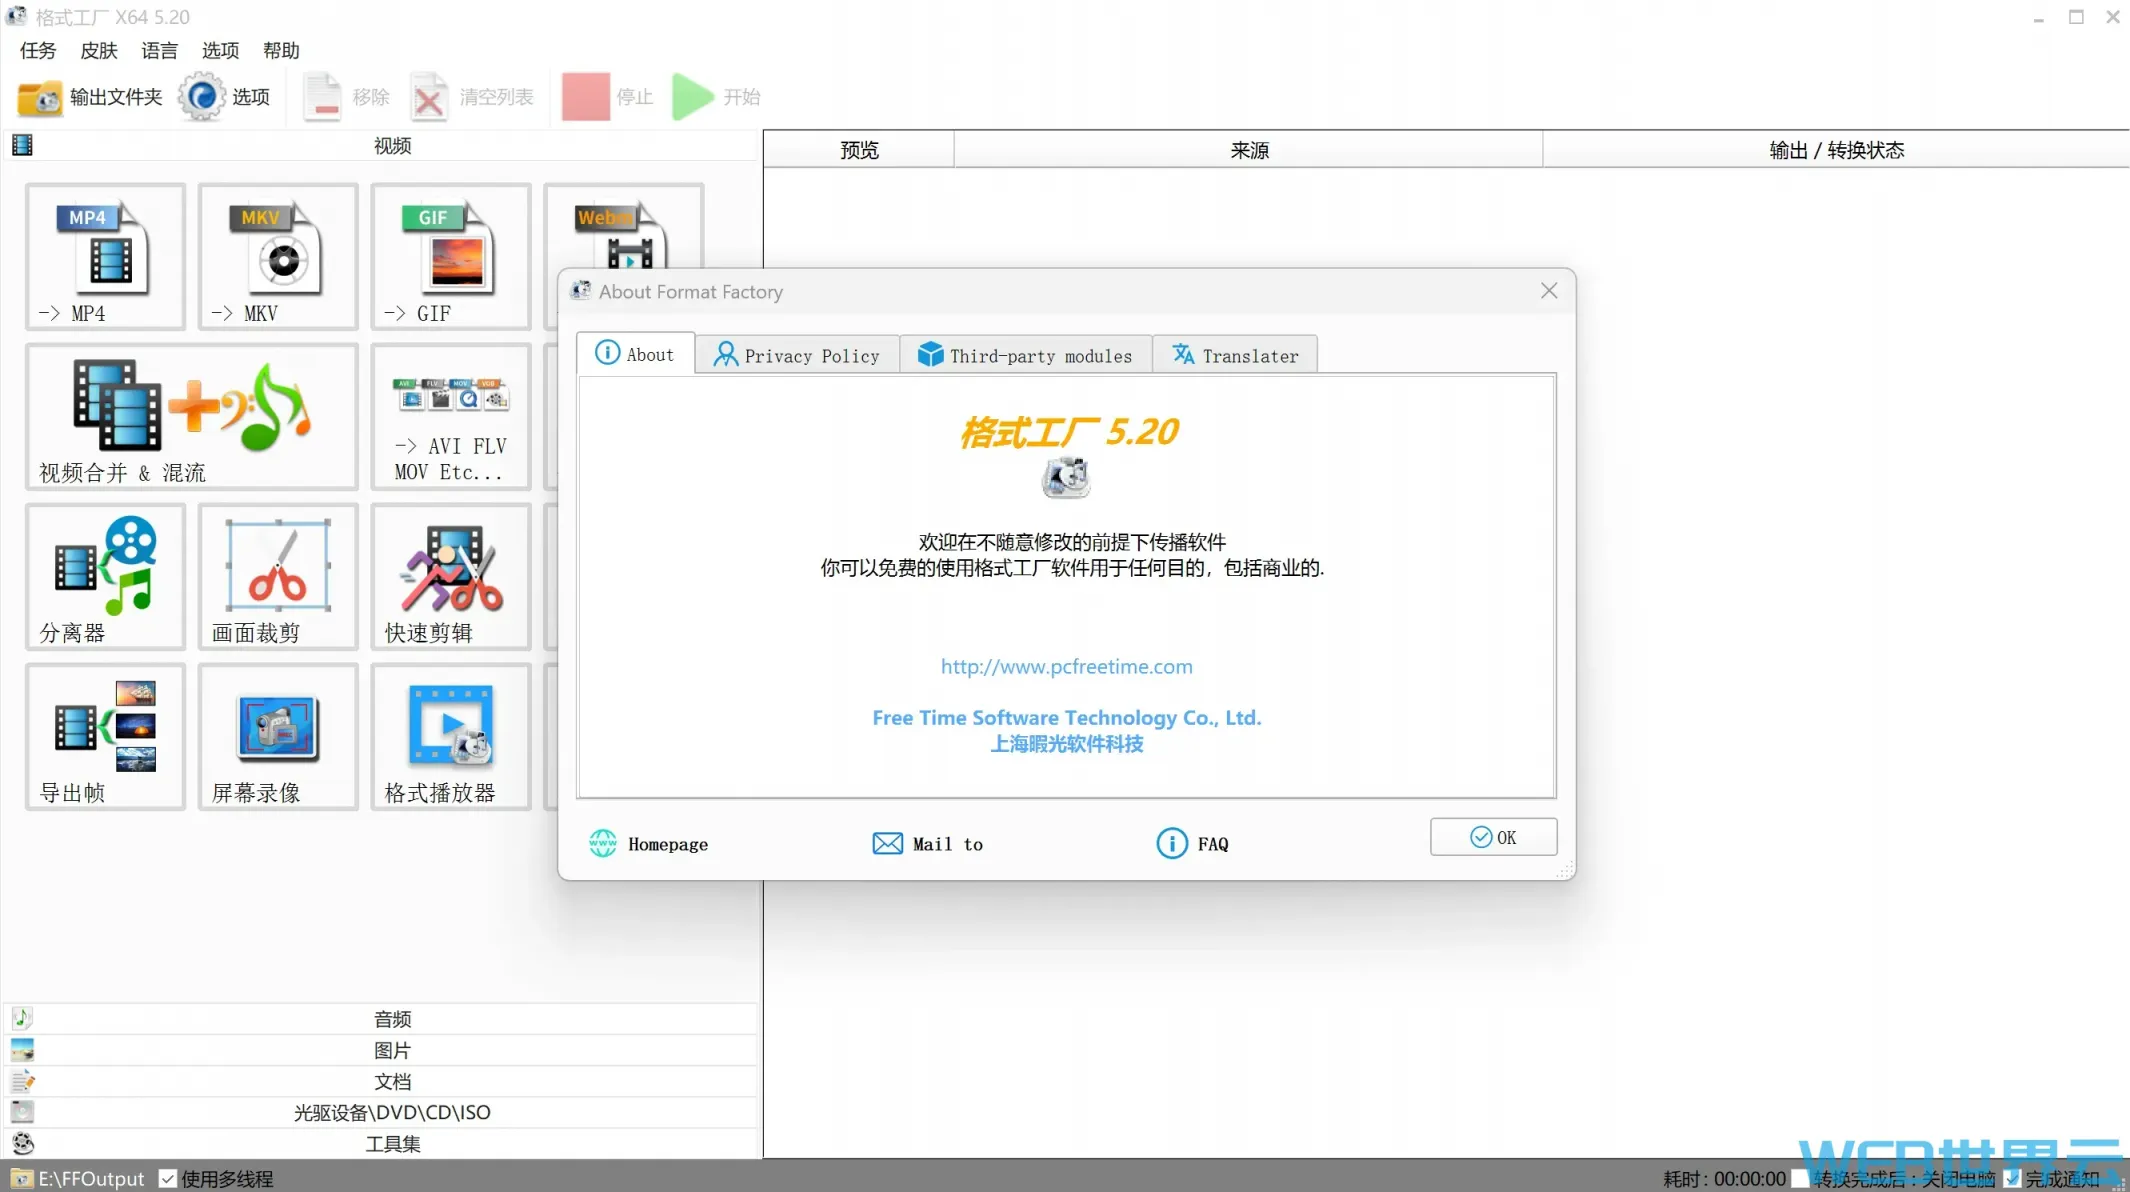This screenshot has height=1192, width=2130.
Task: Click the elapsed time 耗时 : 00:00:00 text
Action: point(1724,1179)
